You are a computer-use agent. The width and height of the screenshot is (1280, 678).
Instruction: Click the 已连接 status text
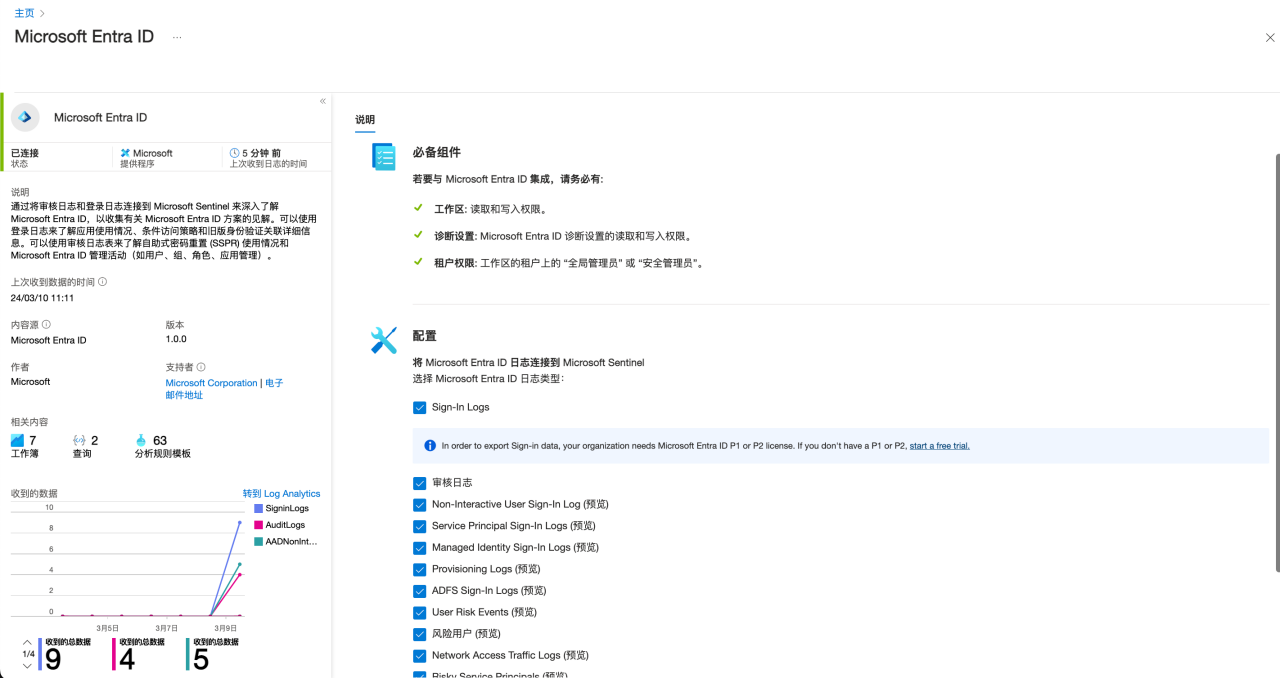[x=25, y=153]
